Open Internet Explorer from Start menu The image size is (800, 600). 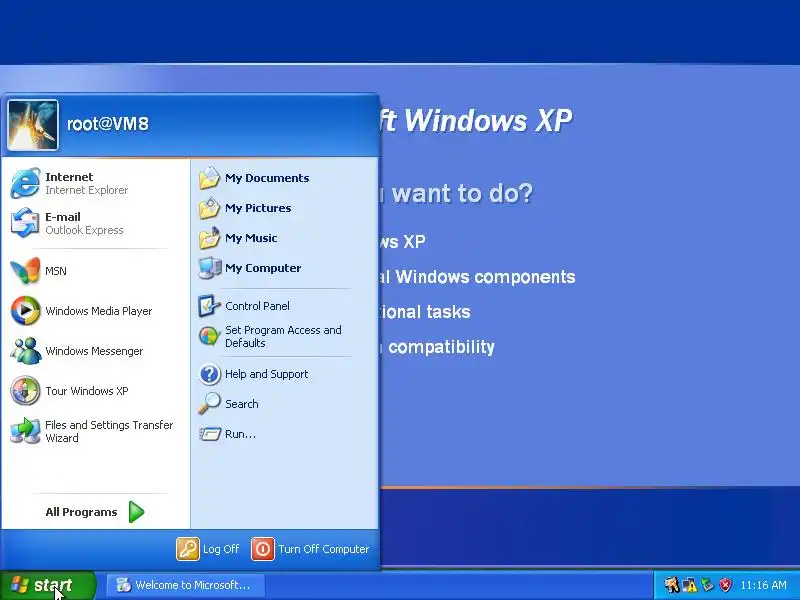click(x=25, y=183)
